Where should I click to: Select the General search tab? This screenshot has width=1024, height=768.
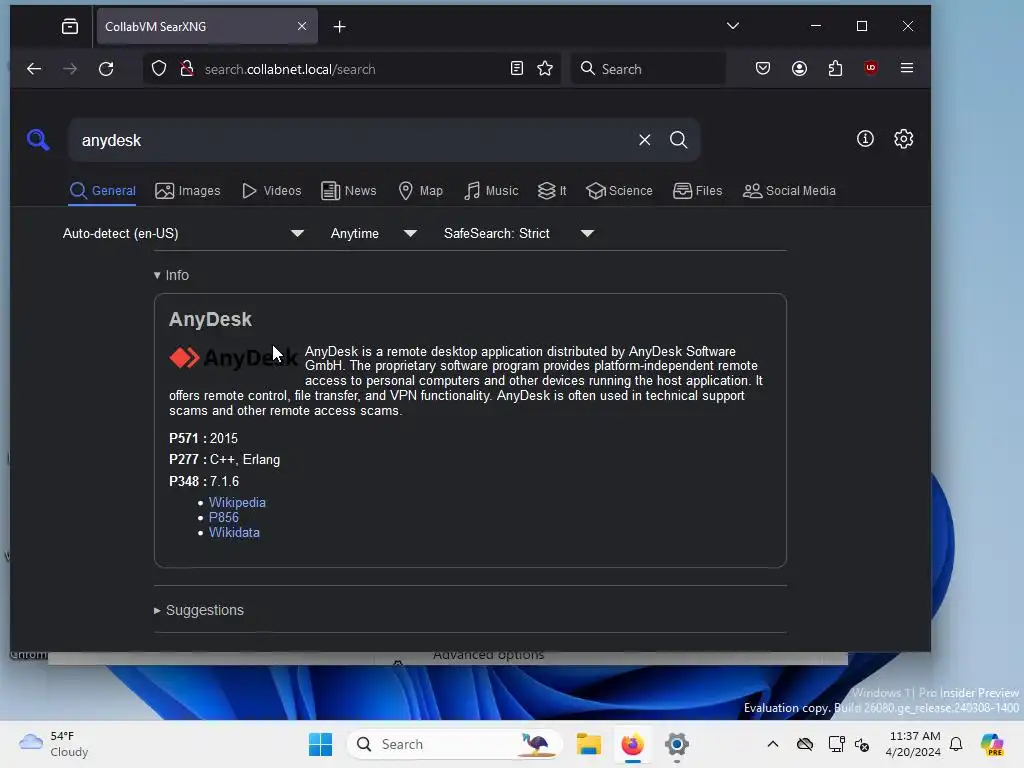pyautogui.click(x=103, y=191)
